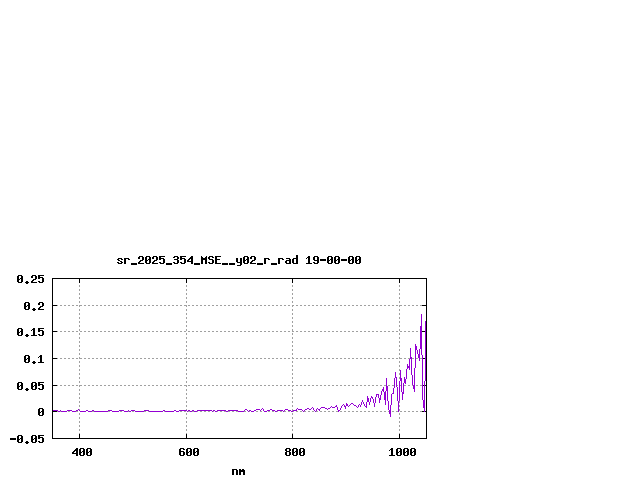Click the curve where it crosses 800 nm
640x480 pixels.
293,410
